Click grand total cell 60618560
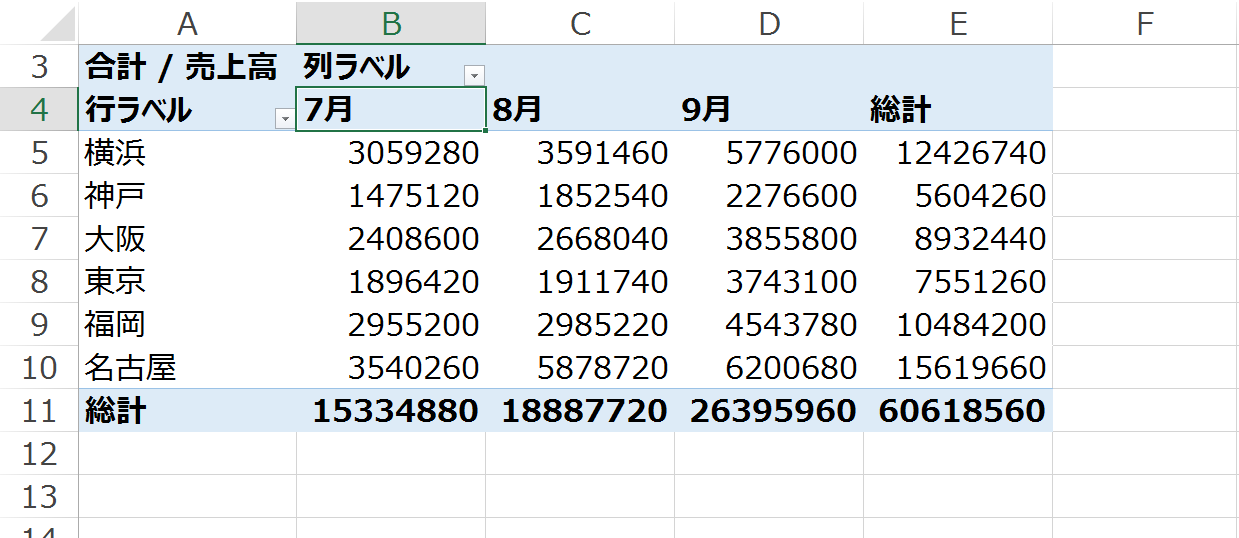The image size is (1239, 538). tap(958, 411)
